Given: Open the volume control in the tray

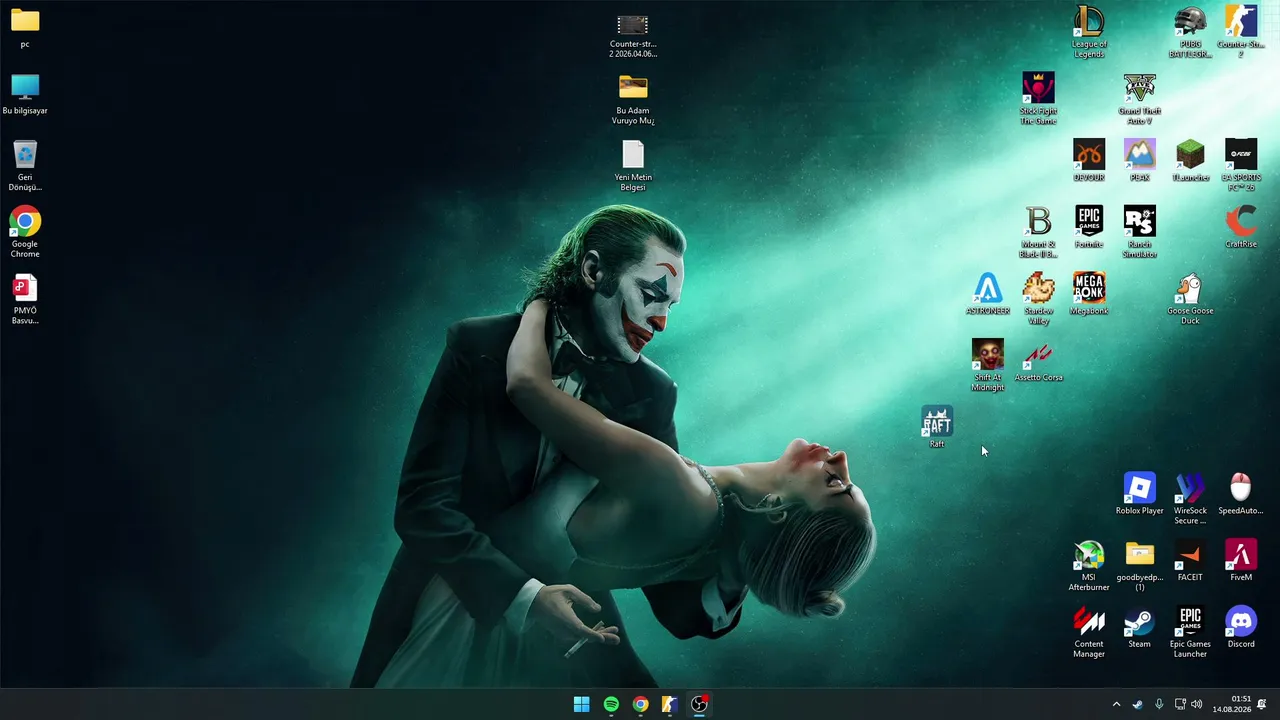Looking at the screenshot, I should (x=1197, y=704).
